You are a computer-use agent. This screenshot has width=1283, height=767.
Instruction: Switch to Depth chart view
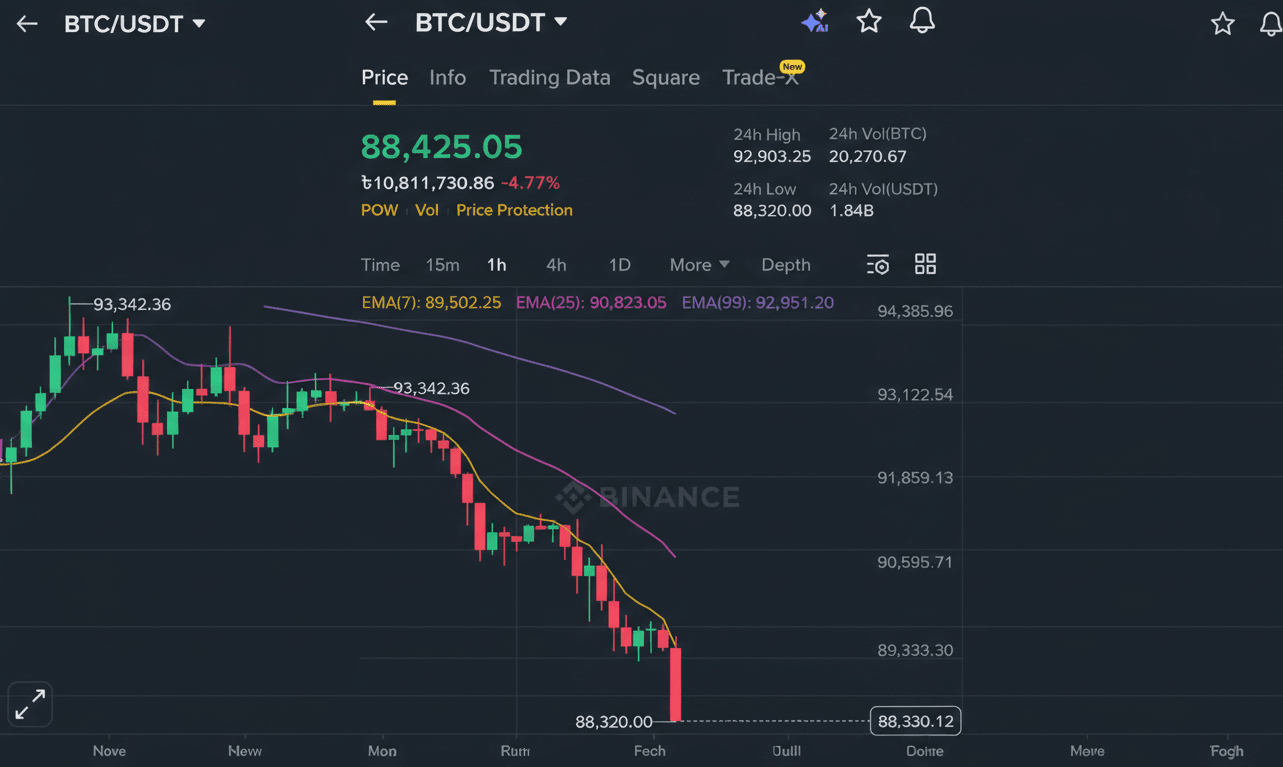pos(786,265)
